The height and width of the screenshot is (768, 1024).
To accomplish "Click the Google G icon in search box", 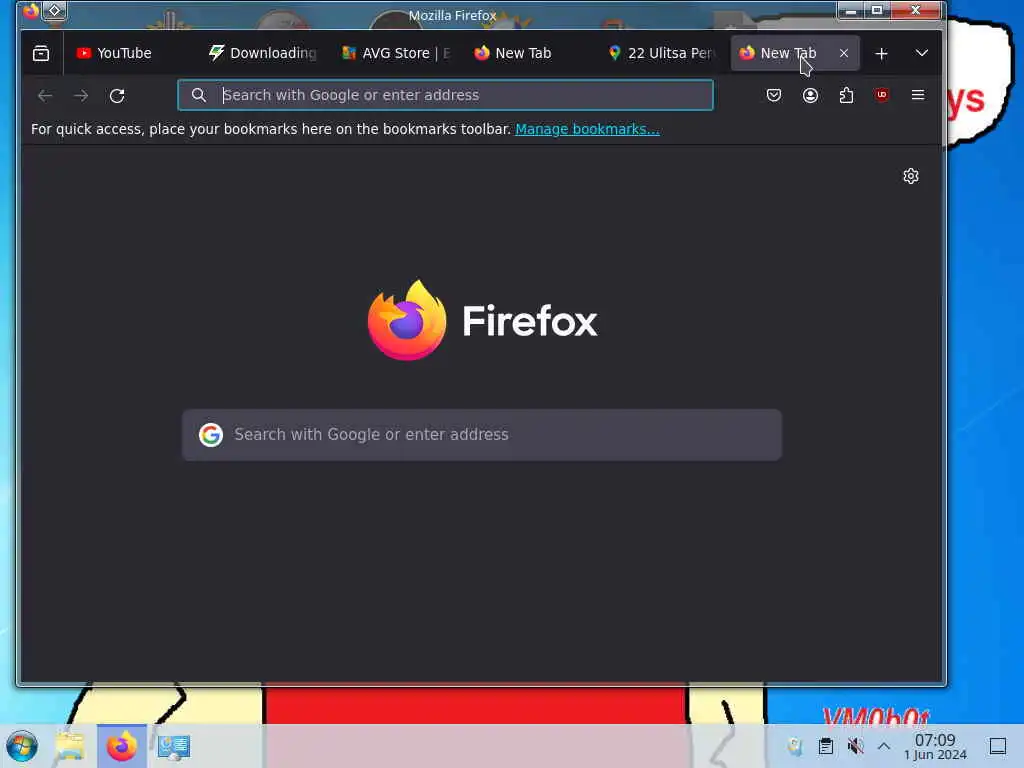I will (211, 435).
